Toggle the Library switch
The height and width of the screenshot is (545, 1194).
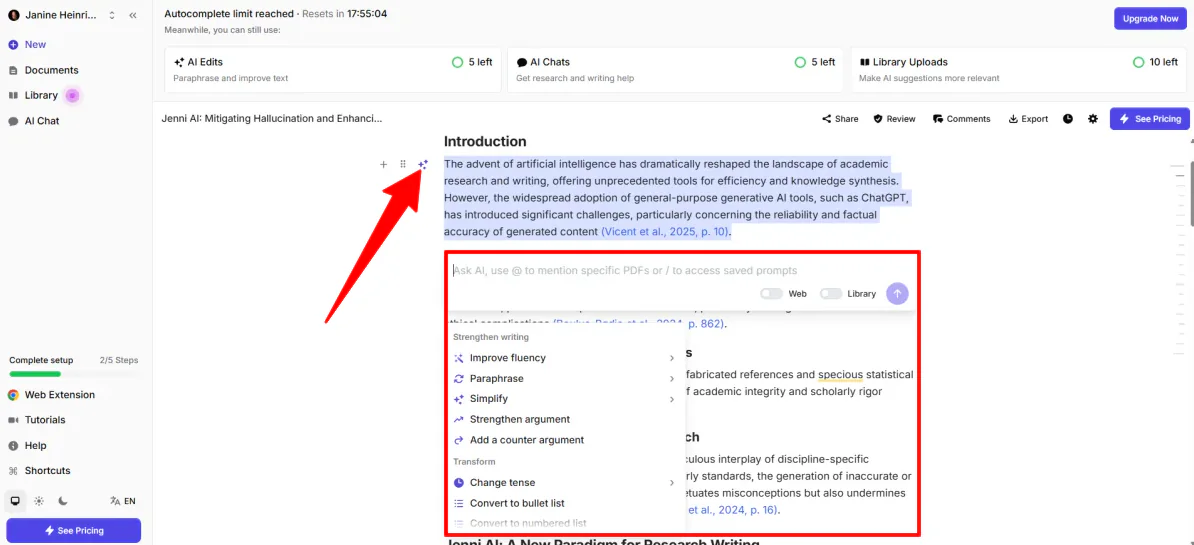[x=831, y=294]
